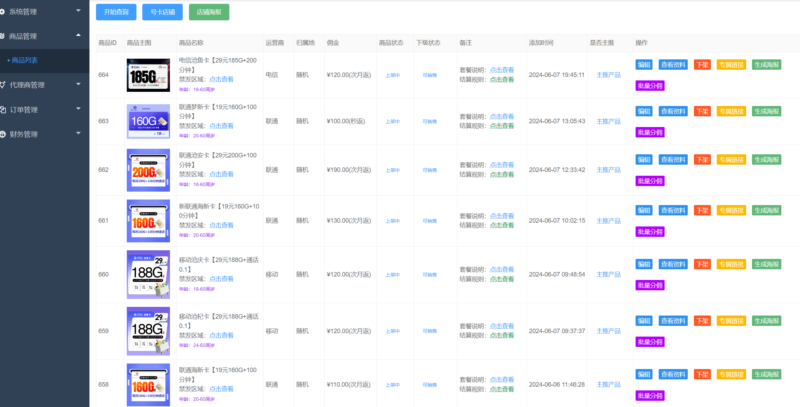Click commission ¥190.00(次月返) cell
Viewport: 800px width, 407px height.
pos(349,170)
